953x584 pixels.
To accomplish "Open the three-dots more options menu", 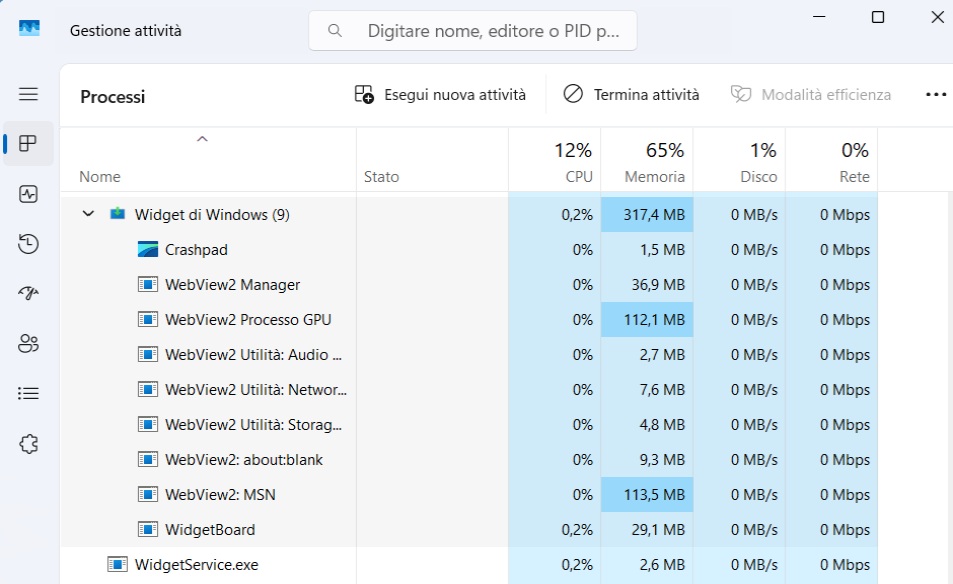I will coord(936,94).
